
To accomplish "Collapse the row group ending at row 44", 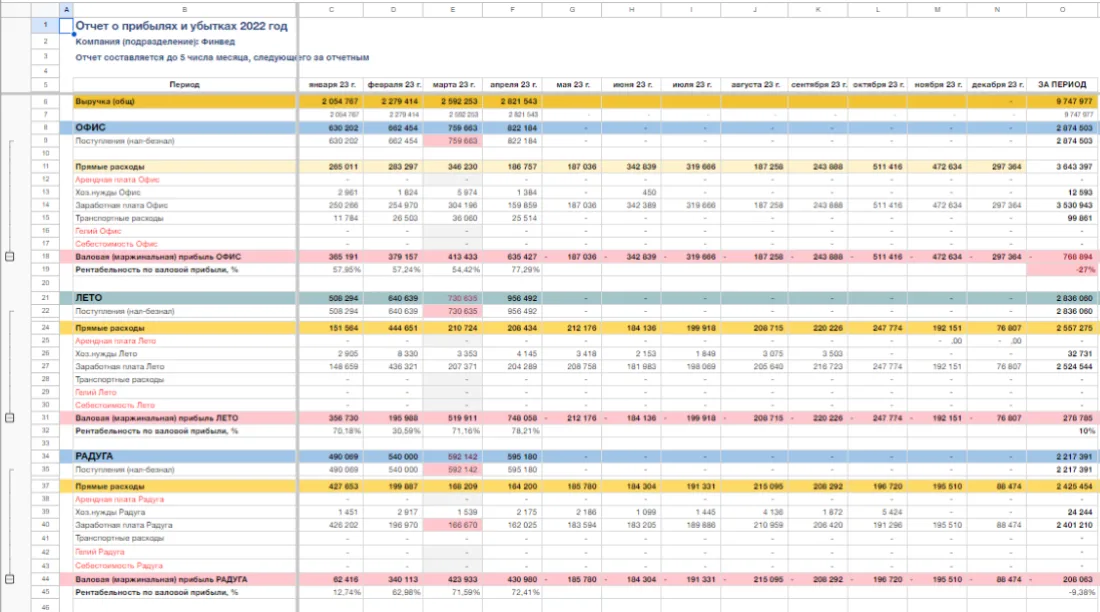I will (10, 579).
